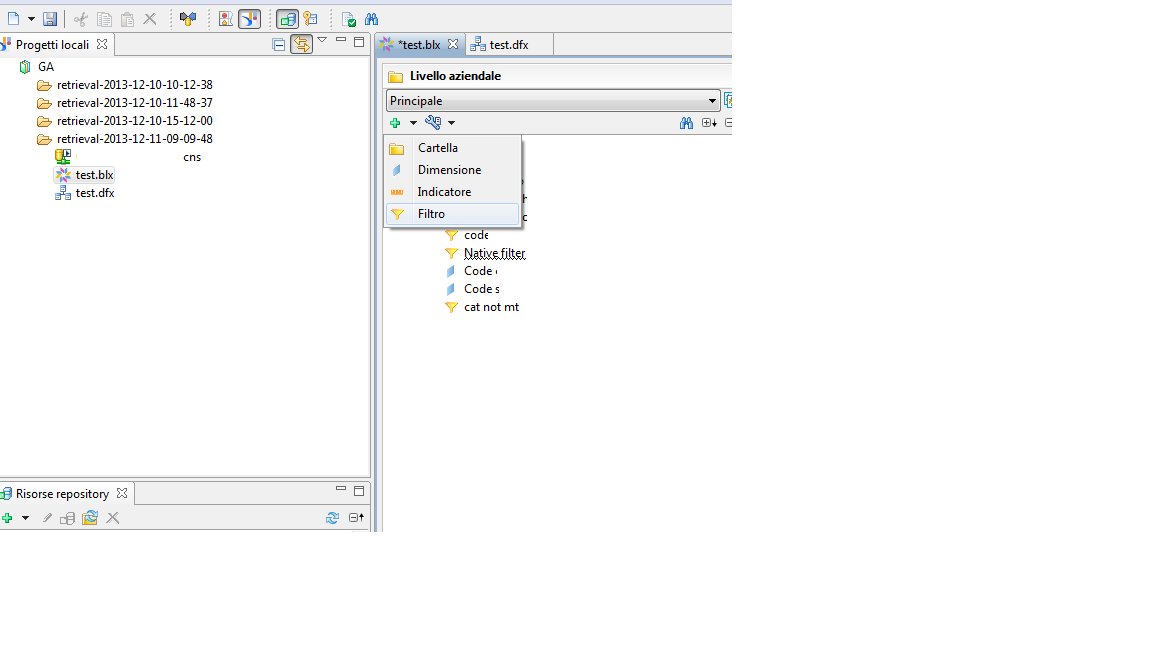Toggle the link-with-editor icon in Progetti locali
Image resolution: width=1152 pixels, height=648 pixels.
click(x=301, y=44)
